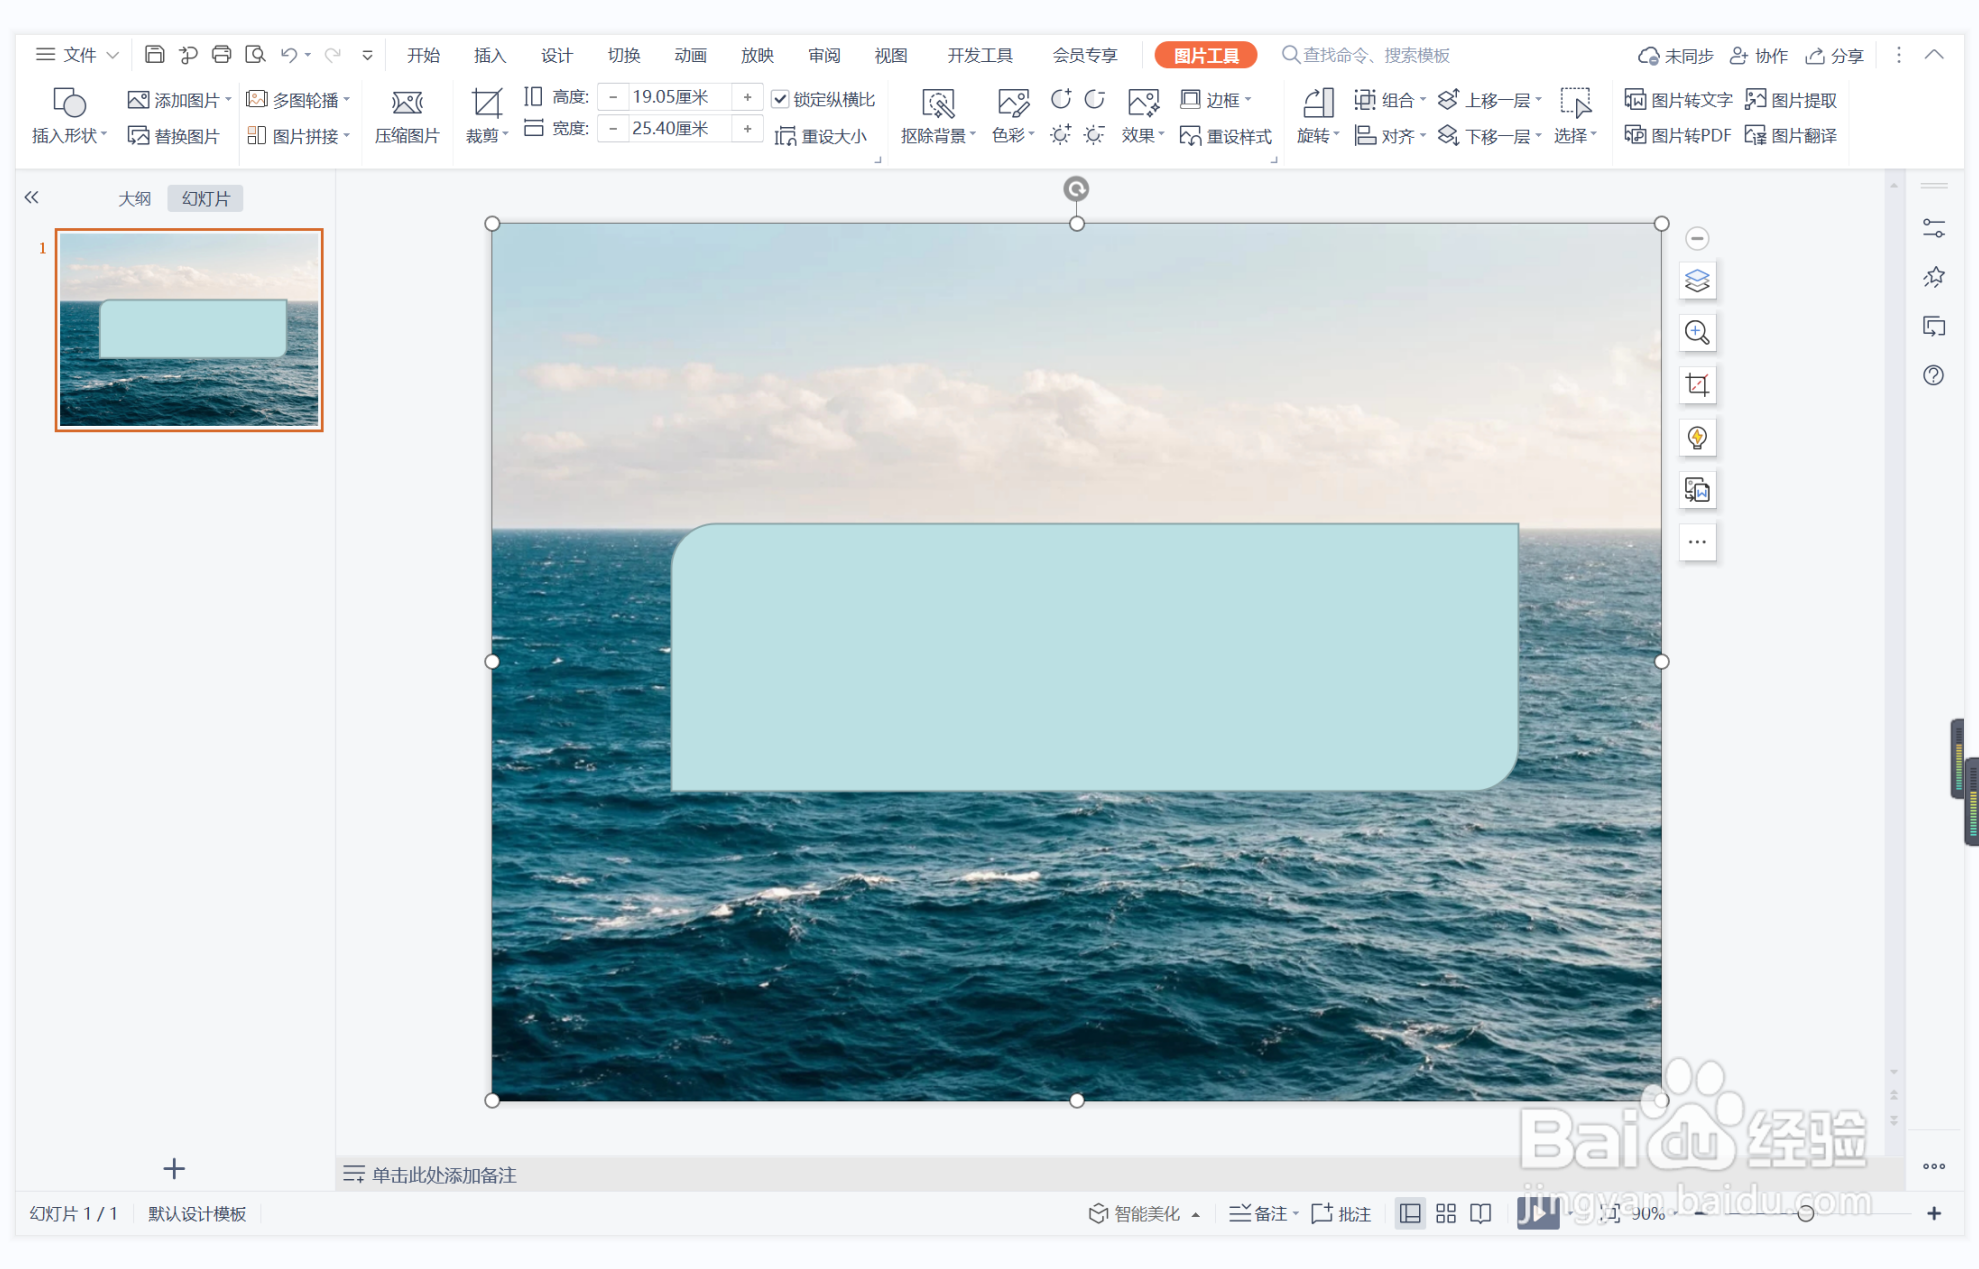Select the Insert Shape (插入形状) icon

point(68,103)
